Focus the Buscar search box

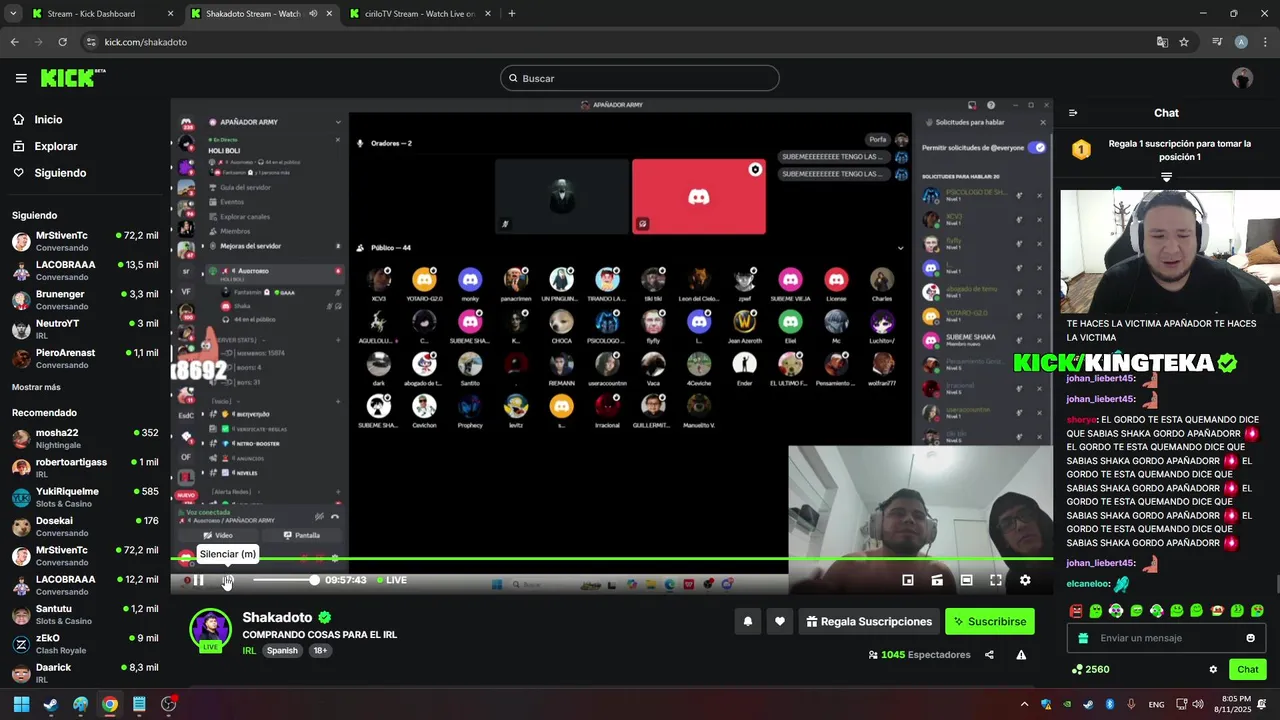(640, 78)
